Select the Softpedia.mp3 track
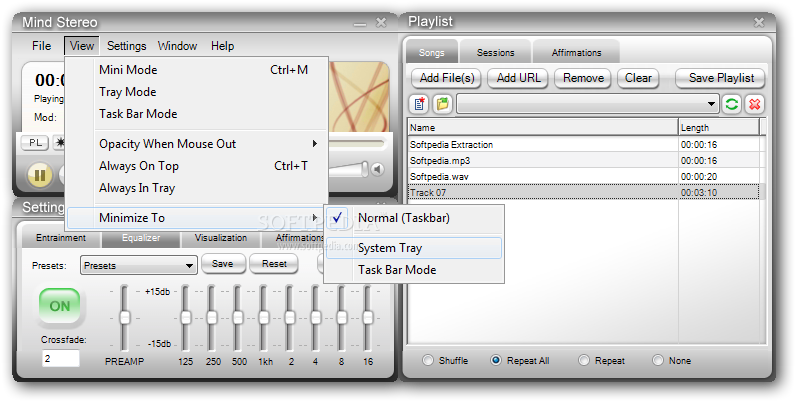The width and height of the screenshot is (796, 402). coord(583,161)
